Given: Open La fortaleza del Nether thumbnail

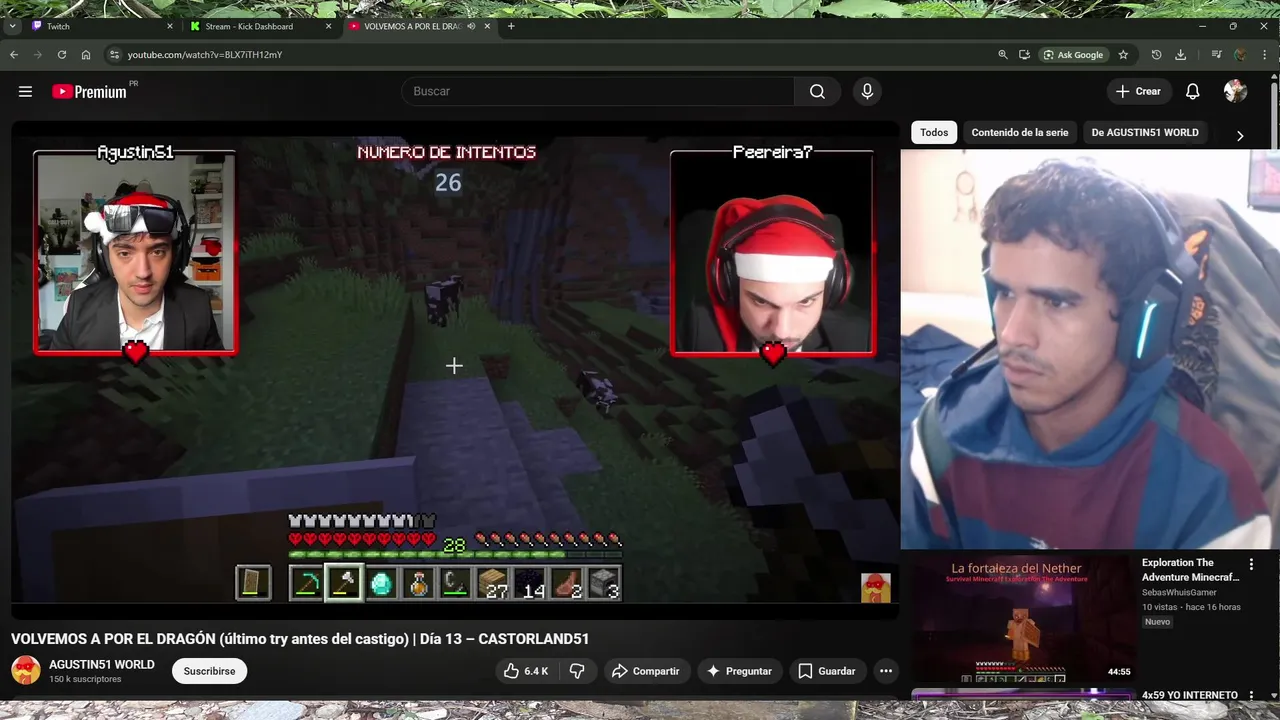Looking at the screenshot, I should click(1023, 620).
